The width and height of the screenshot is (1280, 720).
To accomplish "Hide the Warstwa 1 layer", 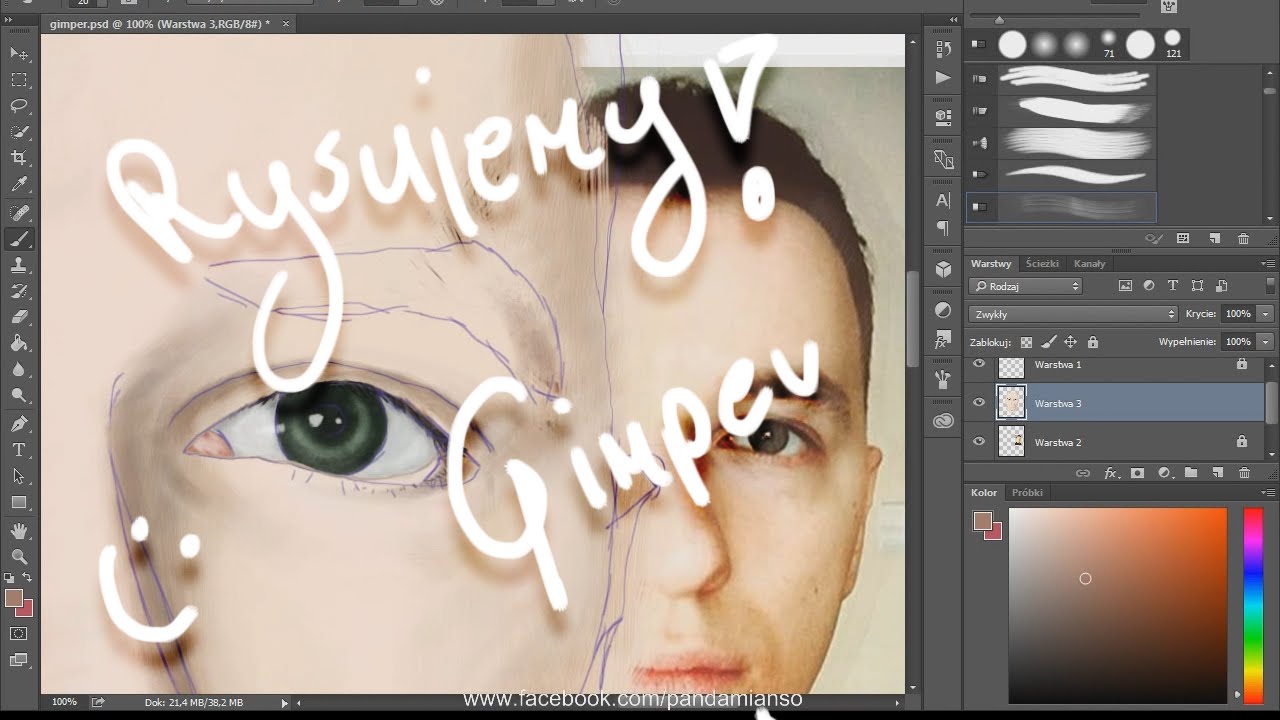I will tap(979, 364).
